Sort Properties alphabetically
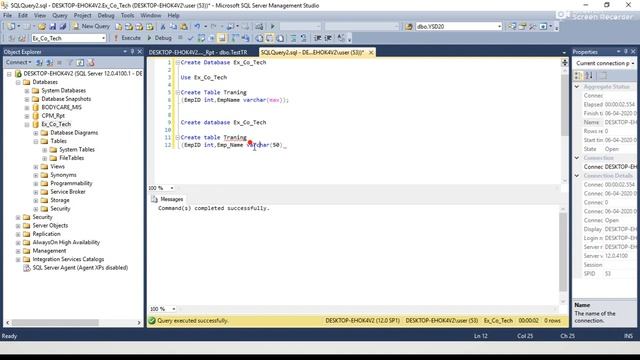The image size is (640, 360). pos(589,76)
